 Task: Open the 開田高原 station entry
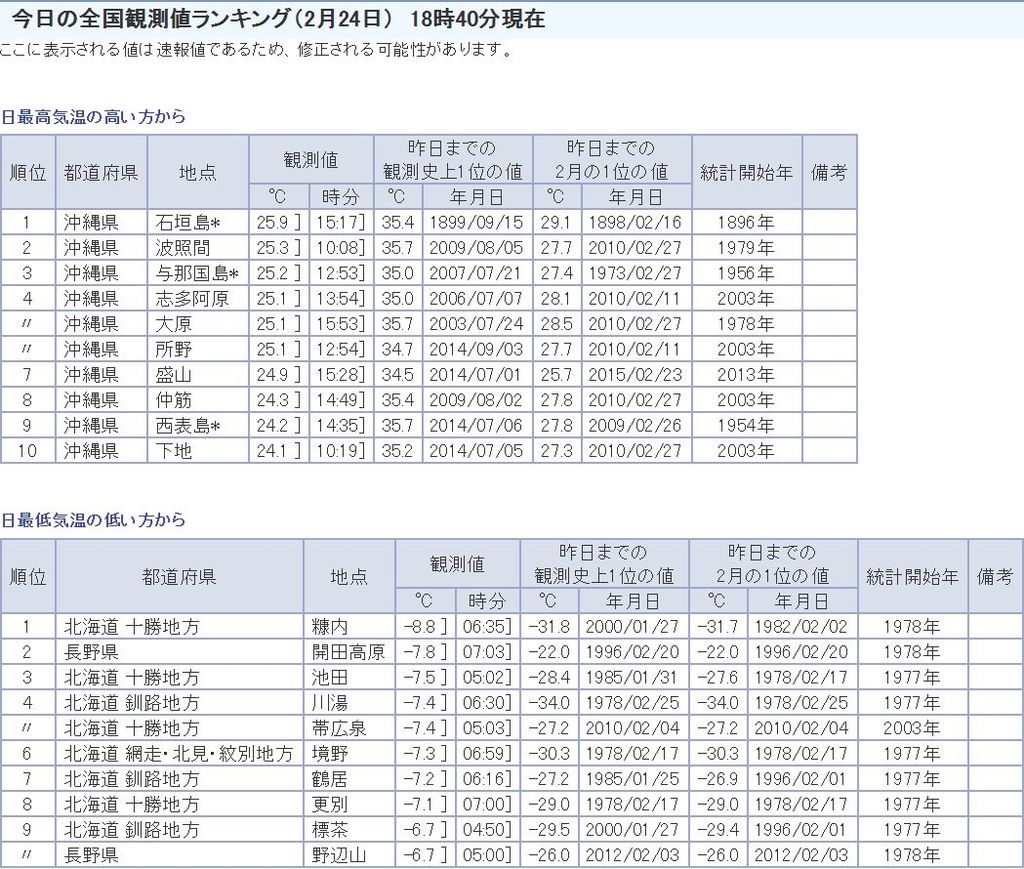point(348,652)
